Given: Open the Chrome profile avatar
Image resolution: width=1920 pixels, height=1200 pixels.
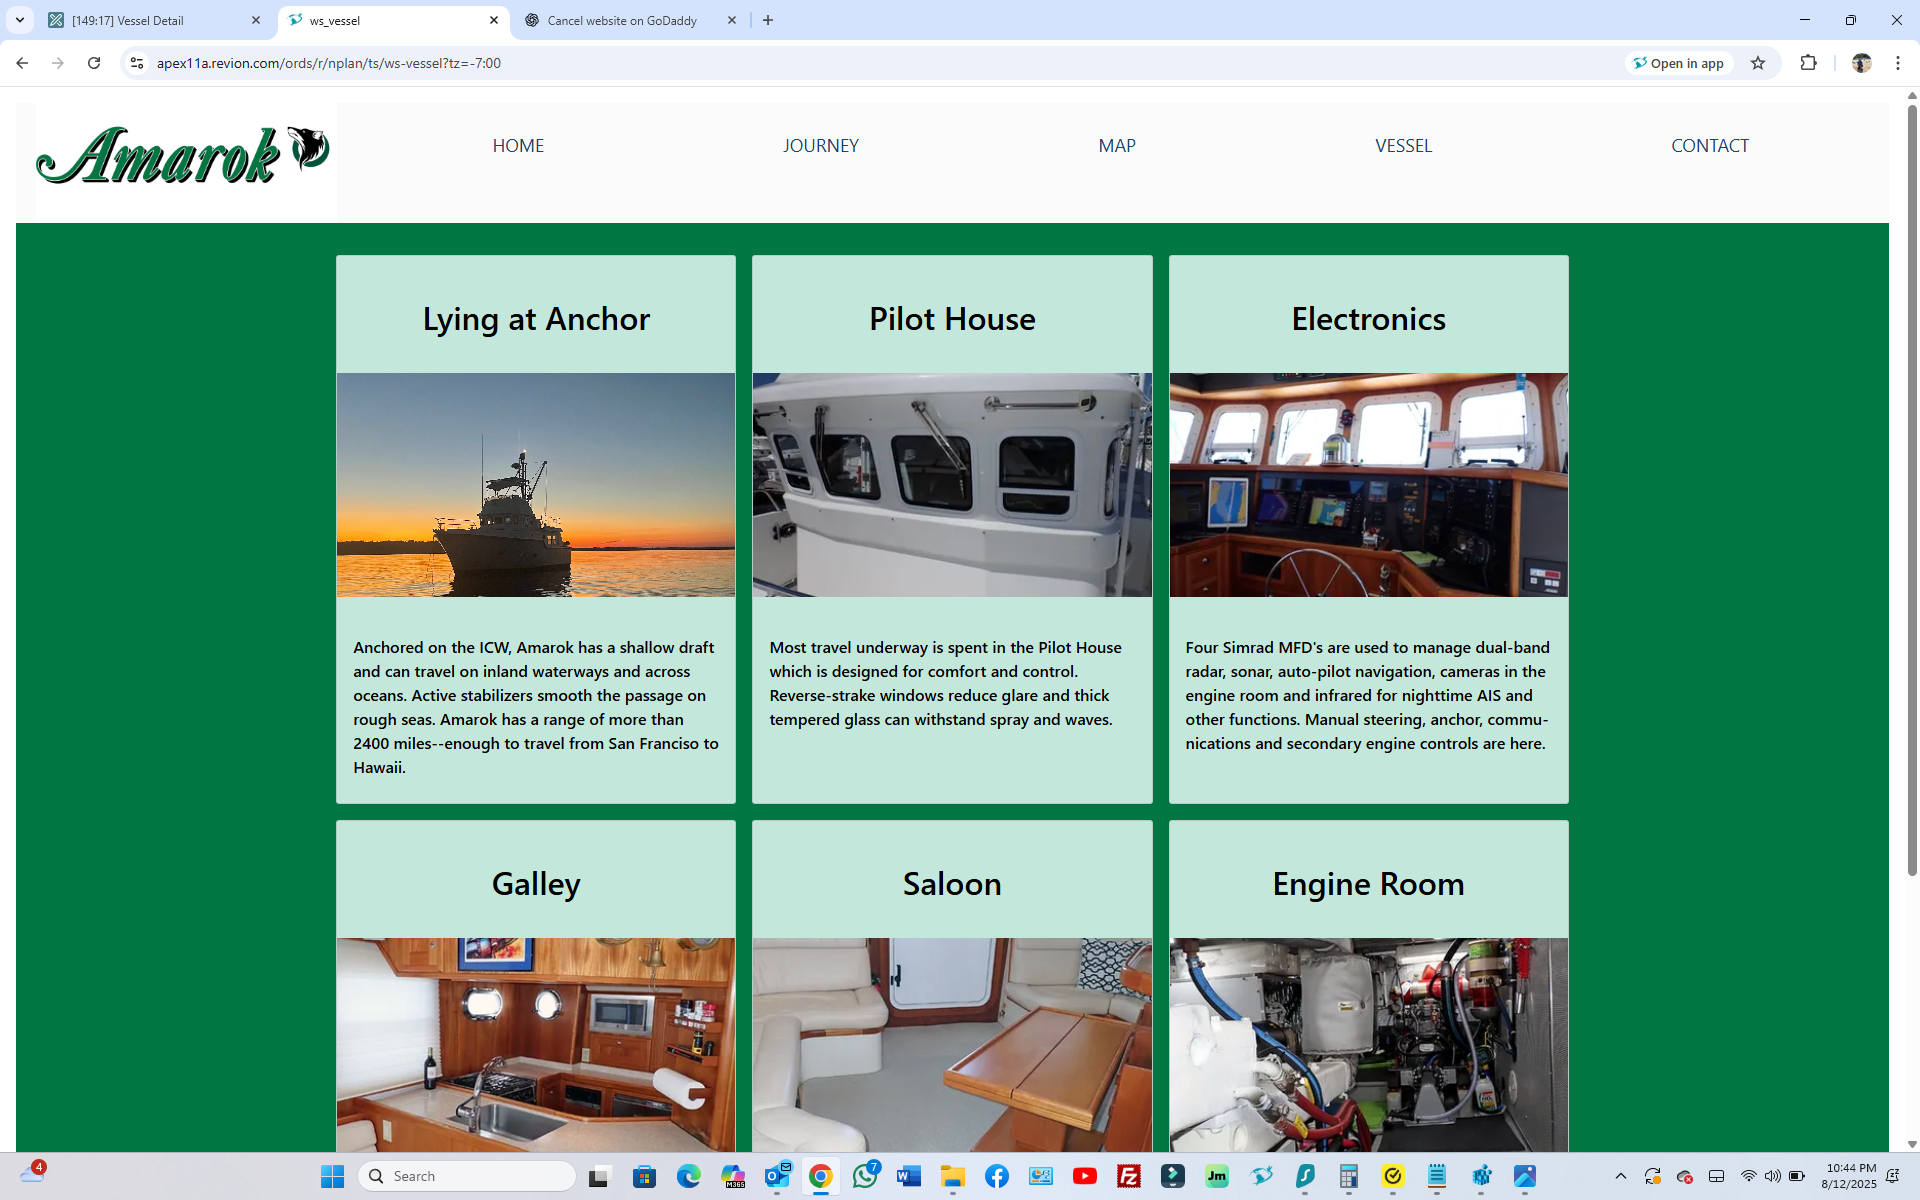Looking at the screenshot, I should click(1861, 63).
